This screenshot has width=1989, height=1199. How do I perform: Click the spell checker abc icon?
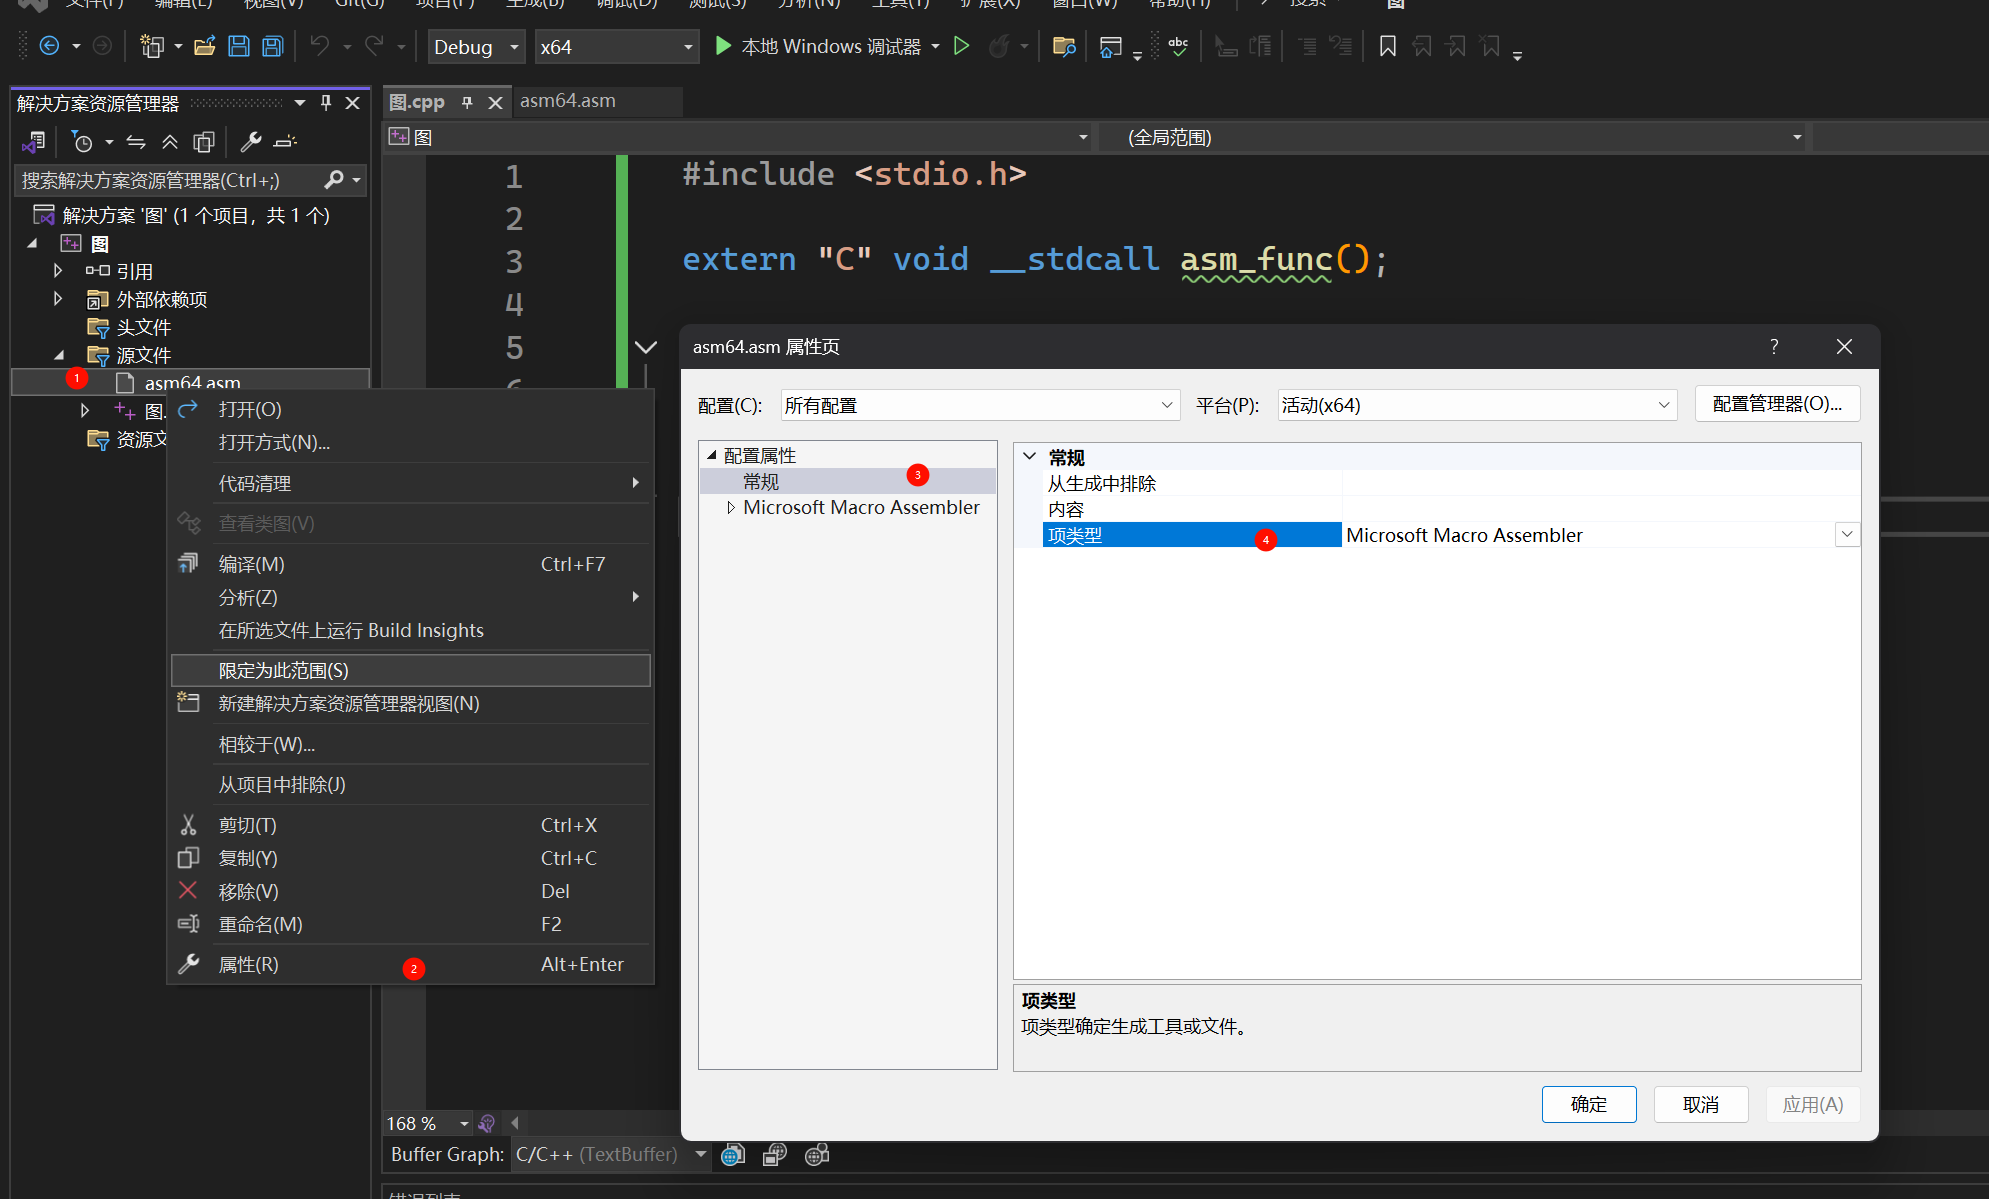click(x=1178, y=46)
